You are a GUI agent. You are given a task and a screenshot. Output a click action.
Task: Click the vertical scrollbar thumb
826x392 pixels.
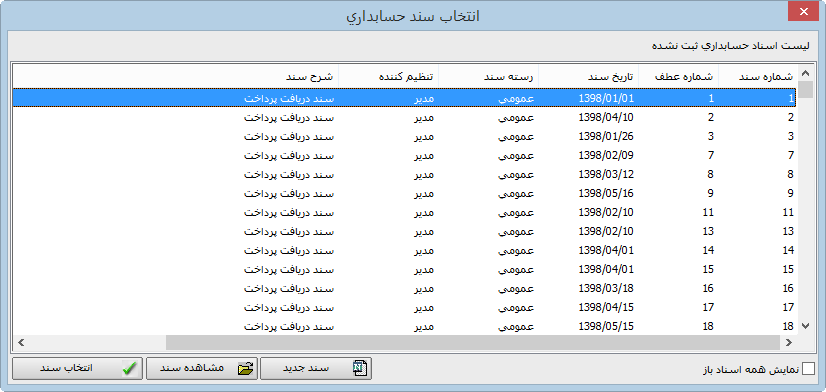[805, 89]
